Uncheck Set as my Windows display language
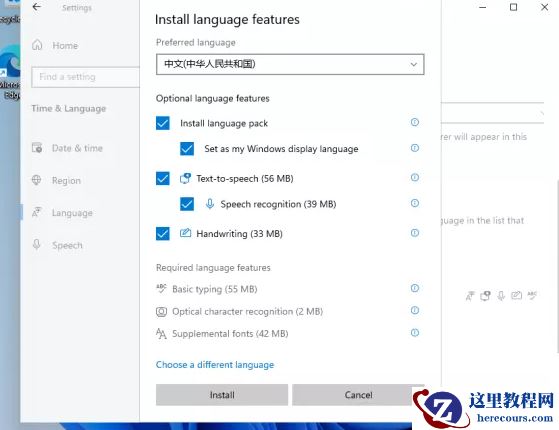 pyautogui.click(x=187, y=149)
